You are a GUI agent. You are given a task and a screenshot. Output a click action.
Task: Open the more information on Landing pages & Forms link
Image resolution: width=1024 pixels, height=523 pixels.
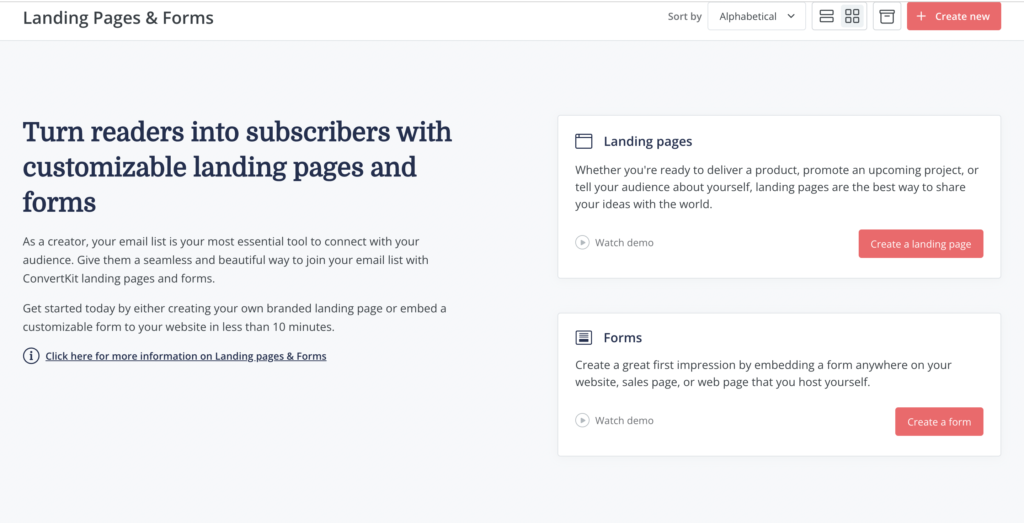tap(186, 356)
